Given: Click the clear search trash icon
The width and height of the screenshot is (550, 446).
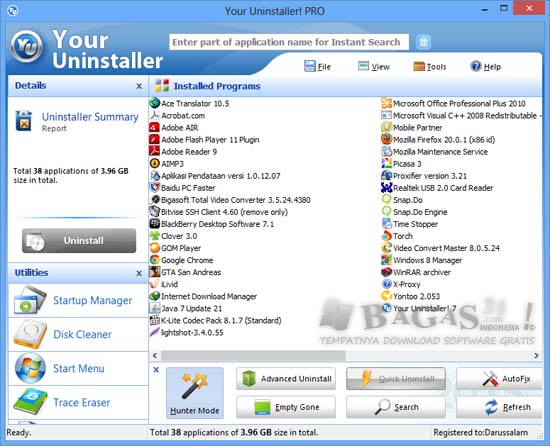Looking at the screenshot, I should 423,42.
